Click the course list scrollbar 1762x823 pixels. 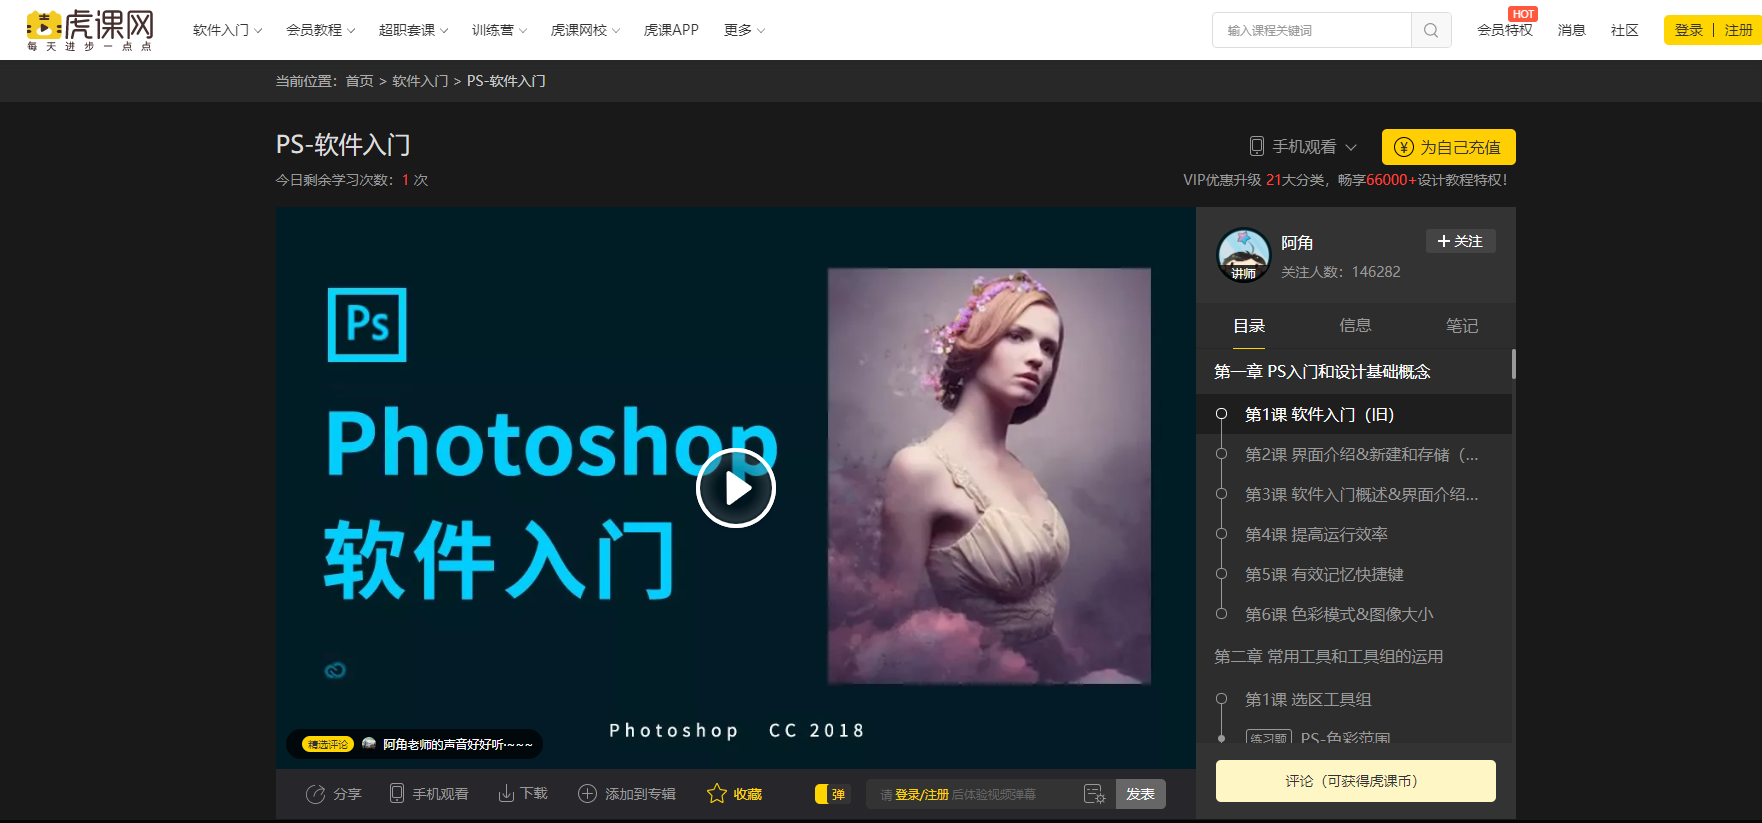coord(1513,364)
